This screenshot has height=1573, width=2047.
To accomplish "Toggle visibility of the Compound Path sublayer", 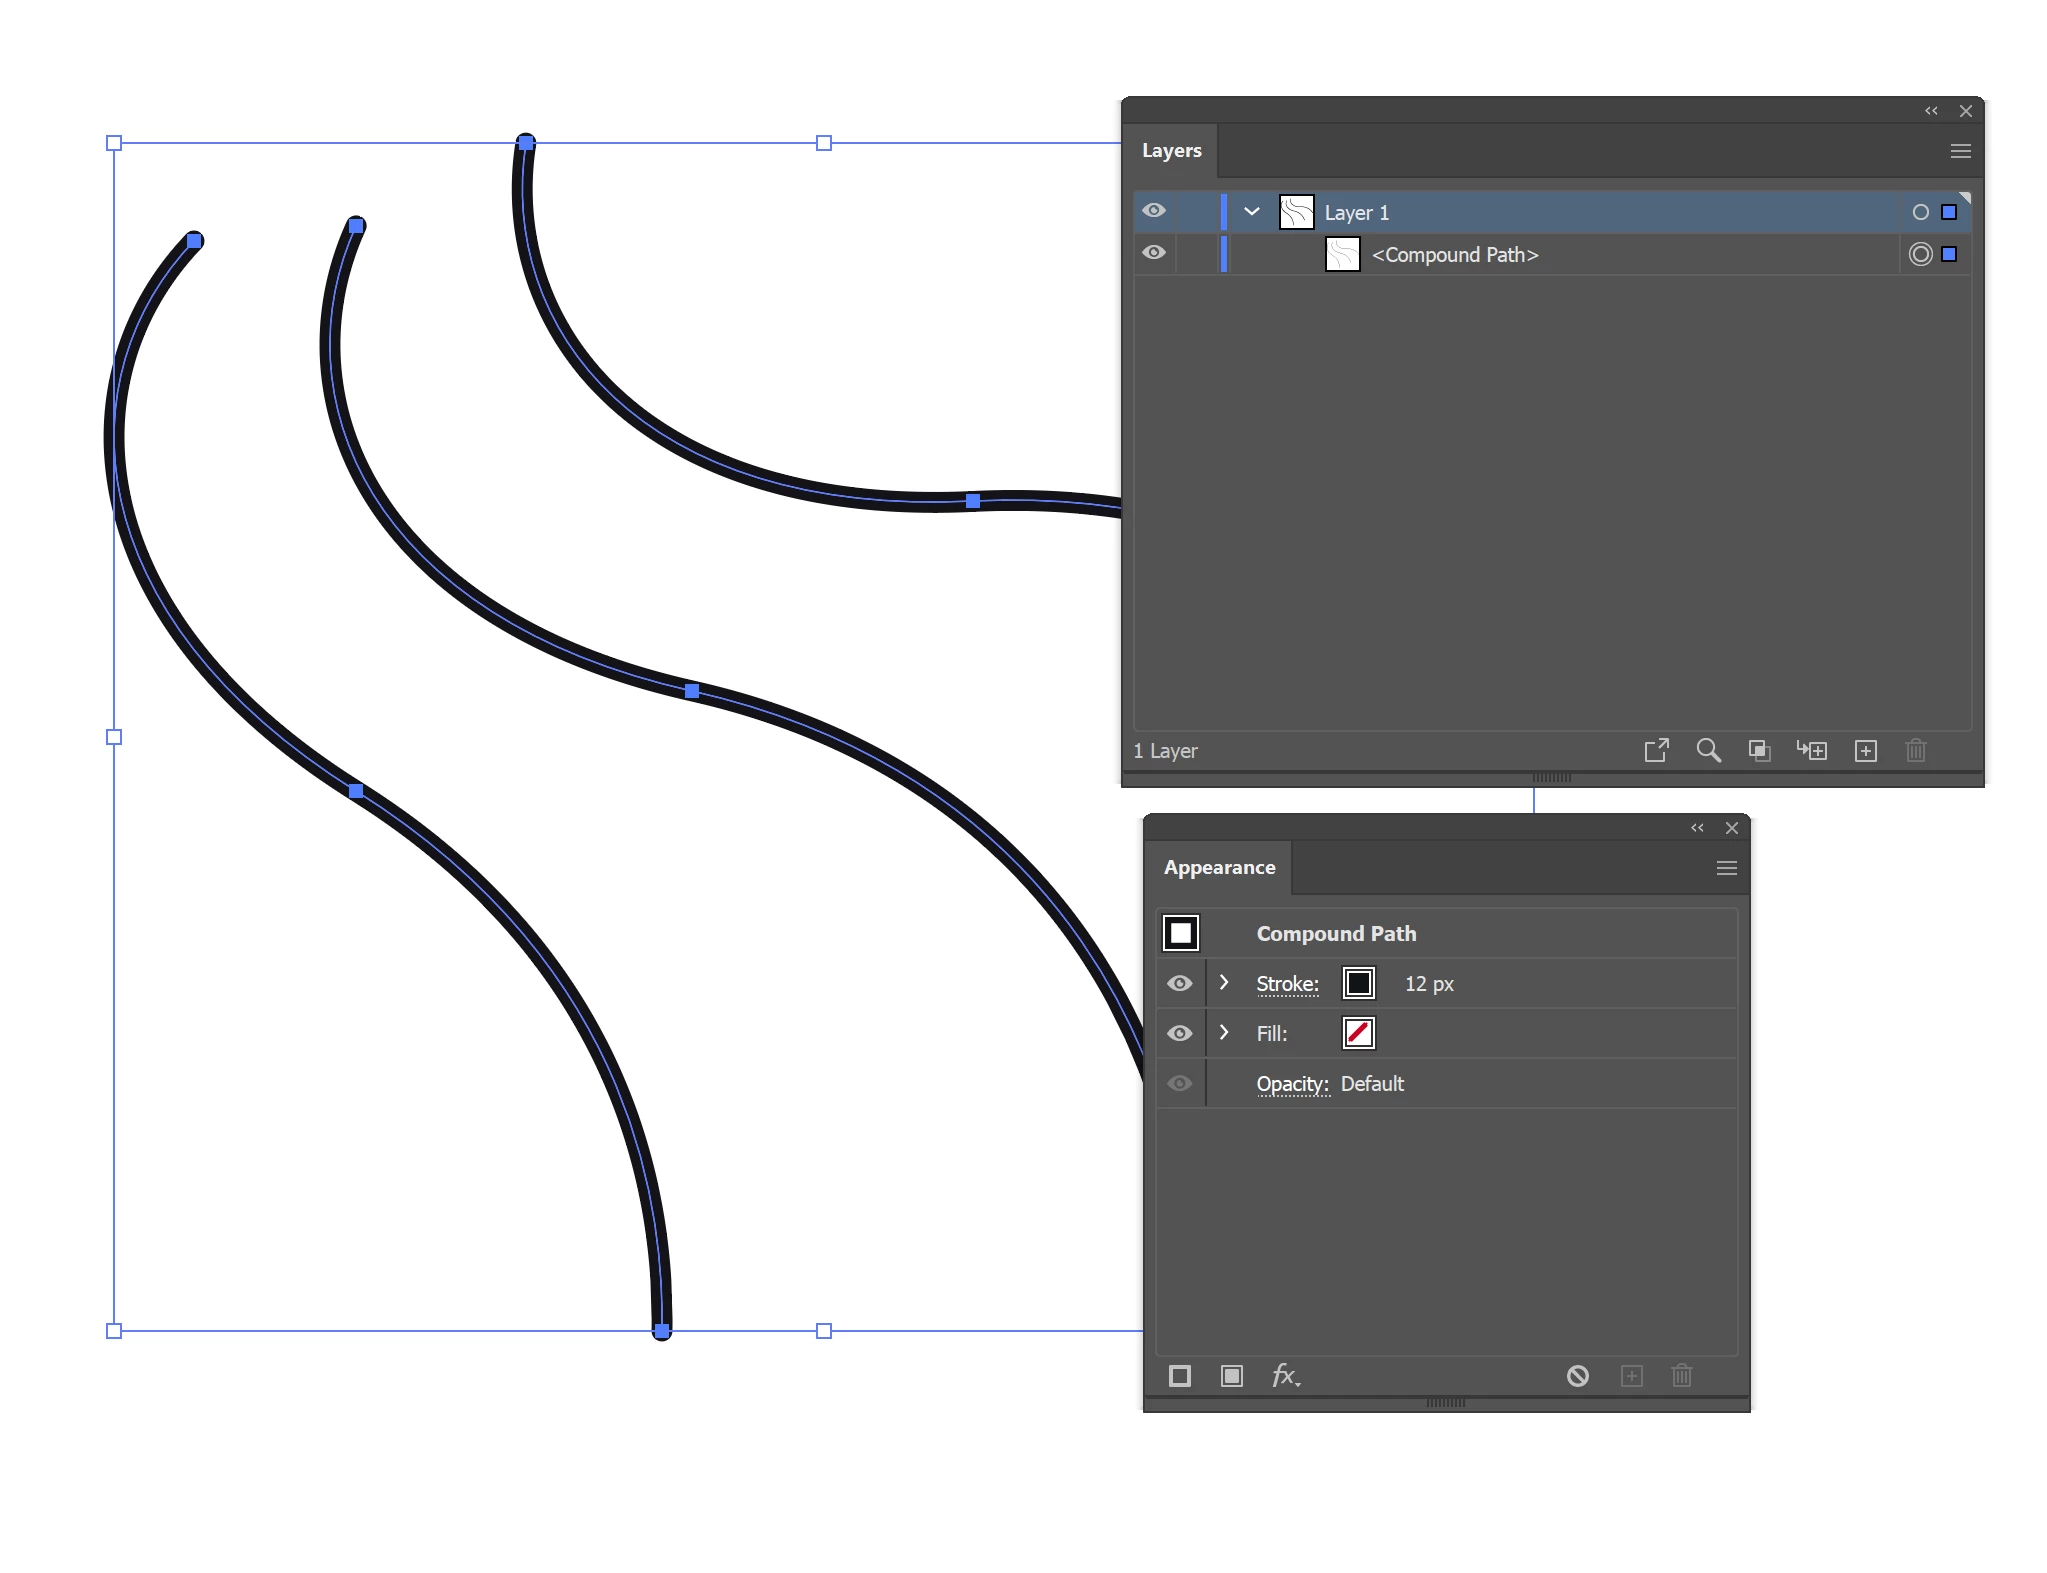I will [1154, 253].
